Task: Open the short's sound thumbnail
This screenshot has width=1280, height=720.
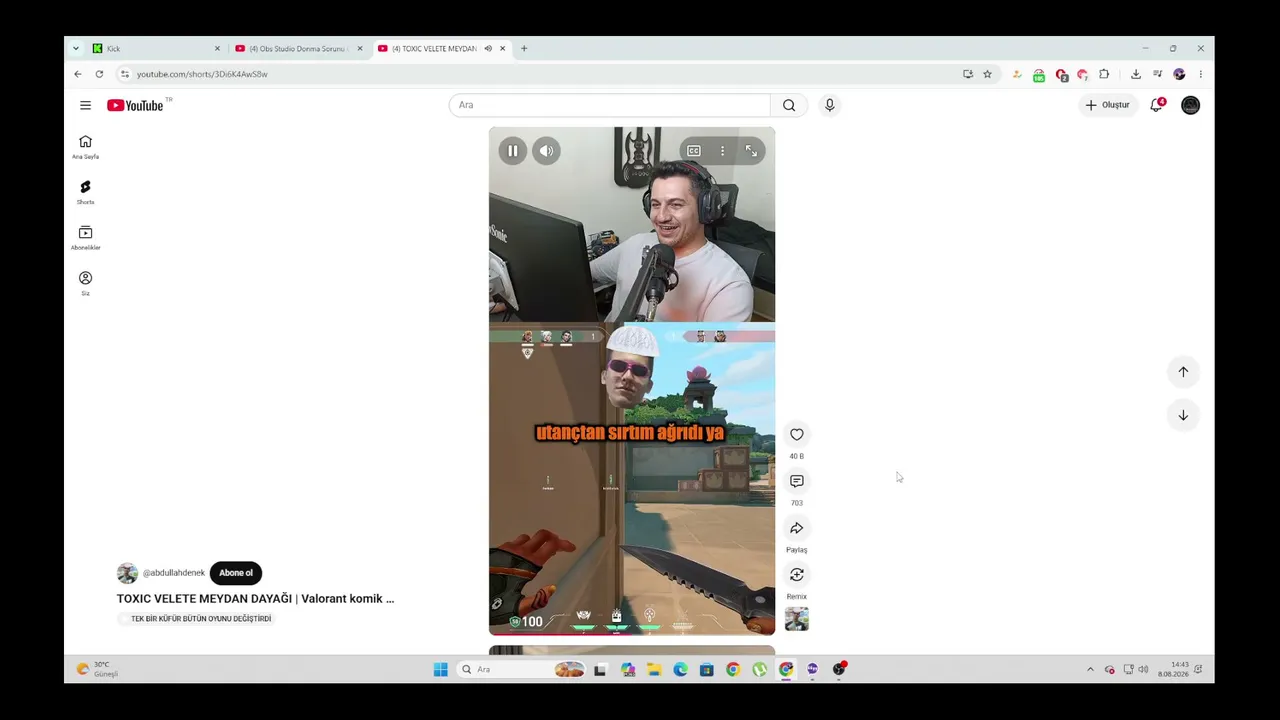Action: click(797, 619)
